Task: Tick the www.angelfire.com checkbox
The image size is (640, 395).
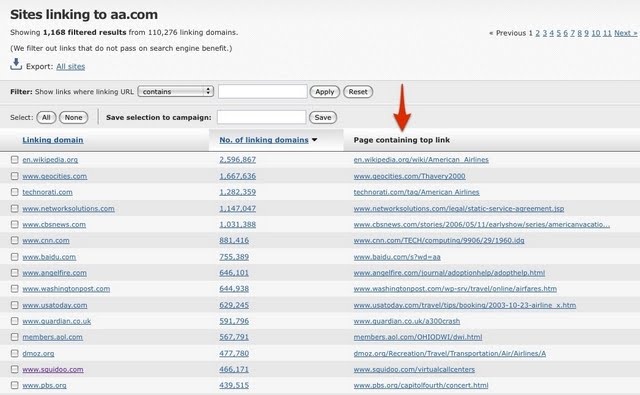Action: point(15,273)
